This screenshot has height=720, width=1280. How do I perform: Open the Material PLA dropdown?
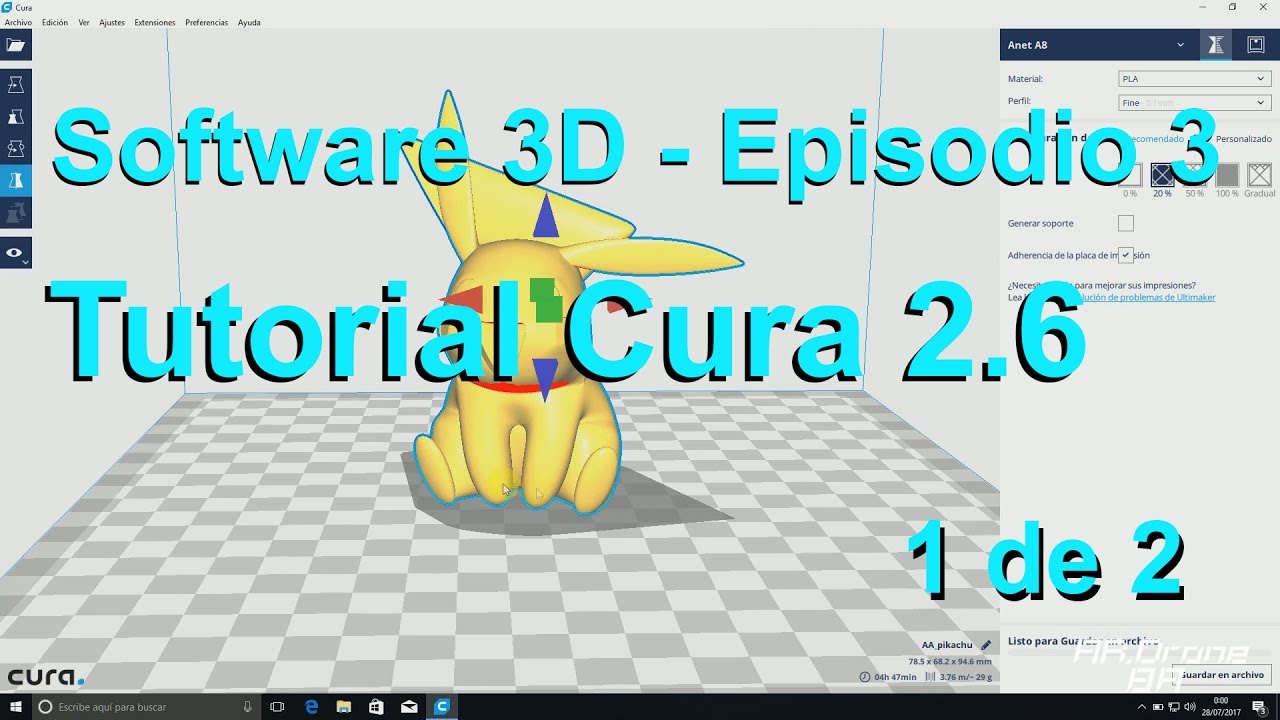coord(1194,78)
